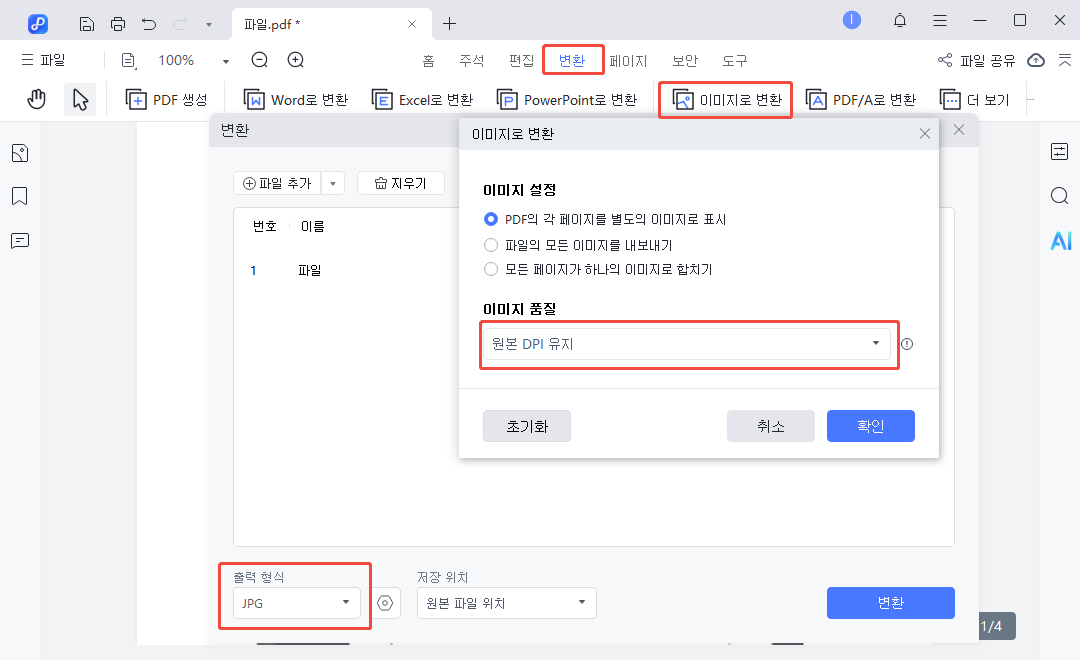The height and width of the screenshot is (660, 1080).
Task: Open the 이미지 품질 dropdown
Action: (x=689, y=343)
